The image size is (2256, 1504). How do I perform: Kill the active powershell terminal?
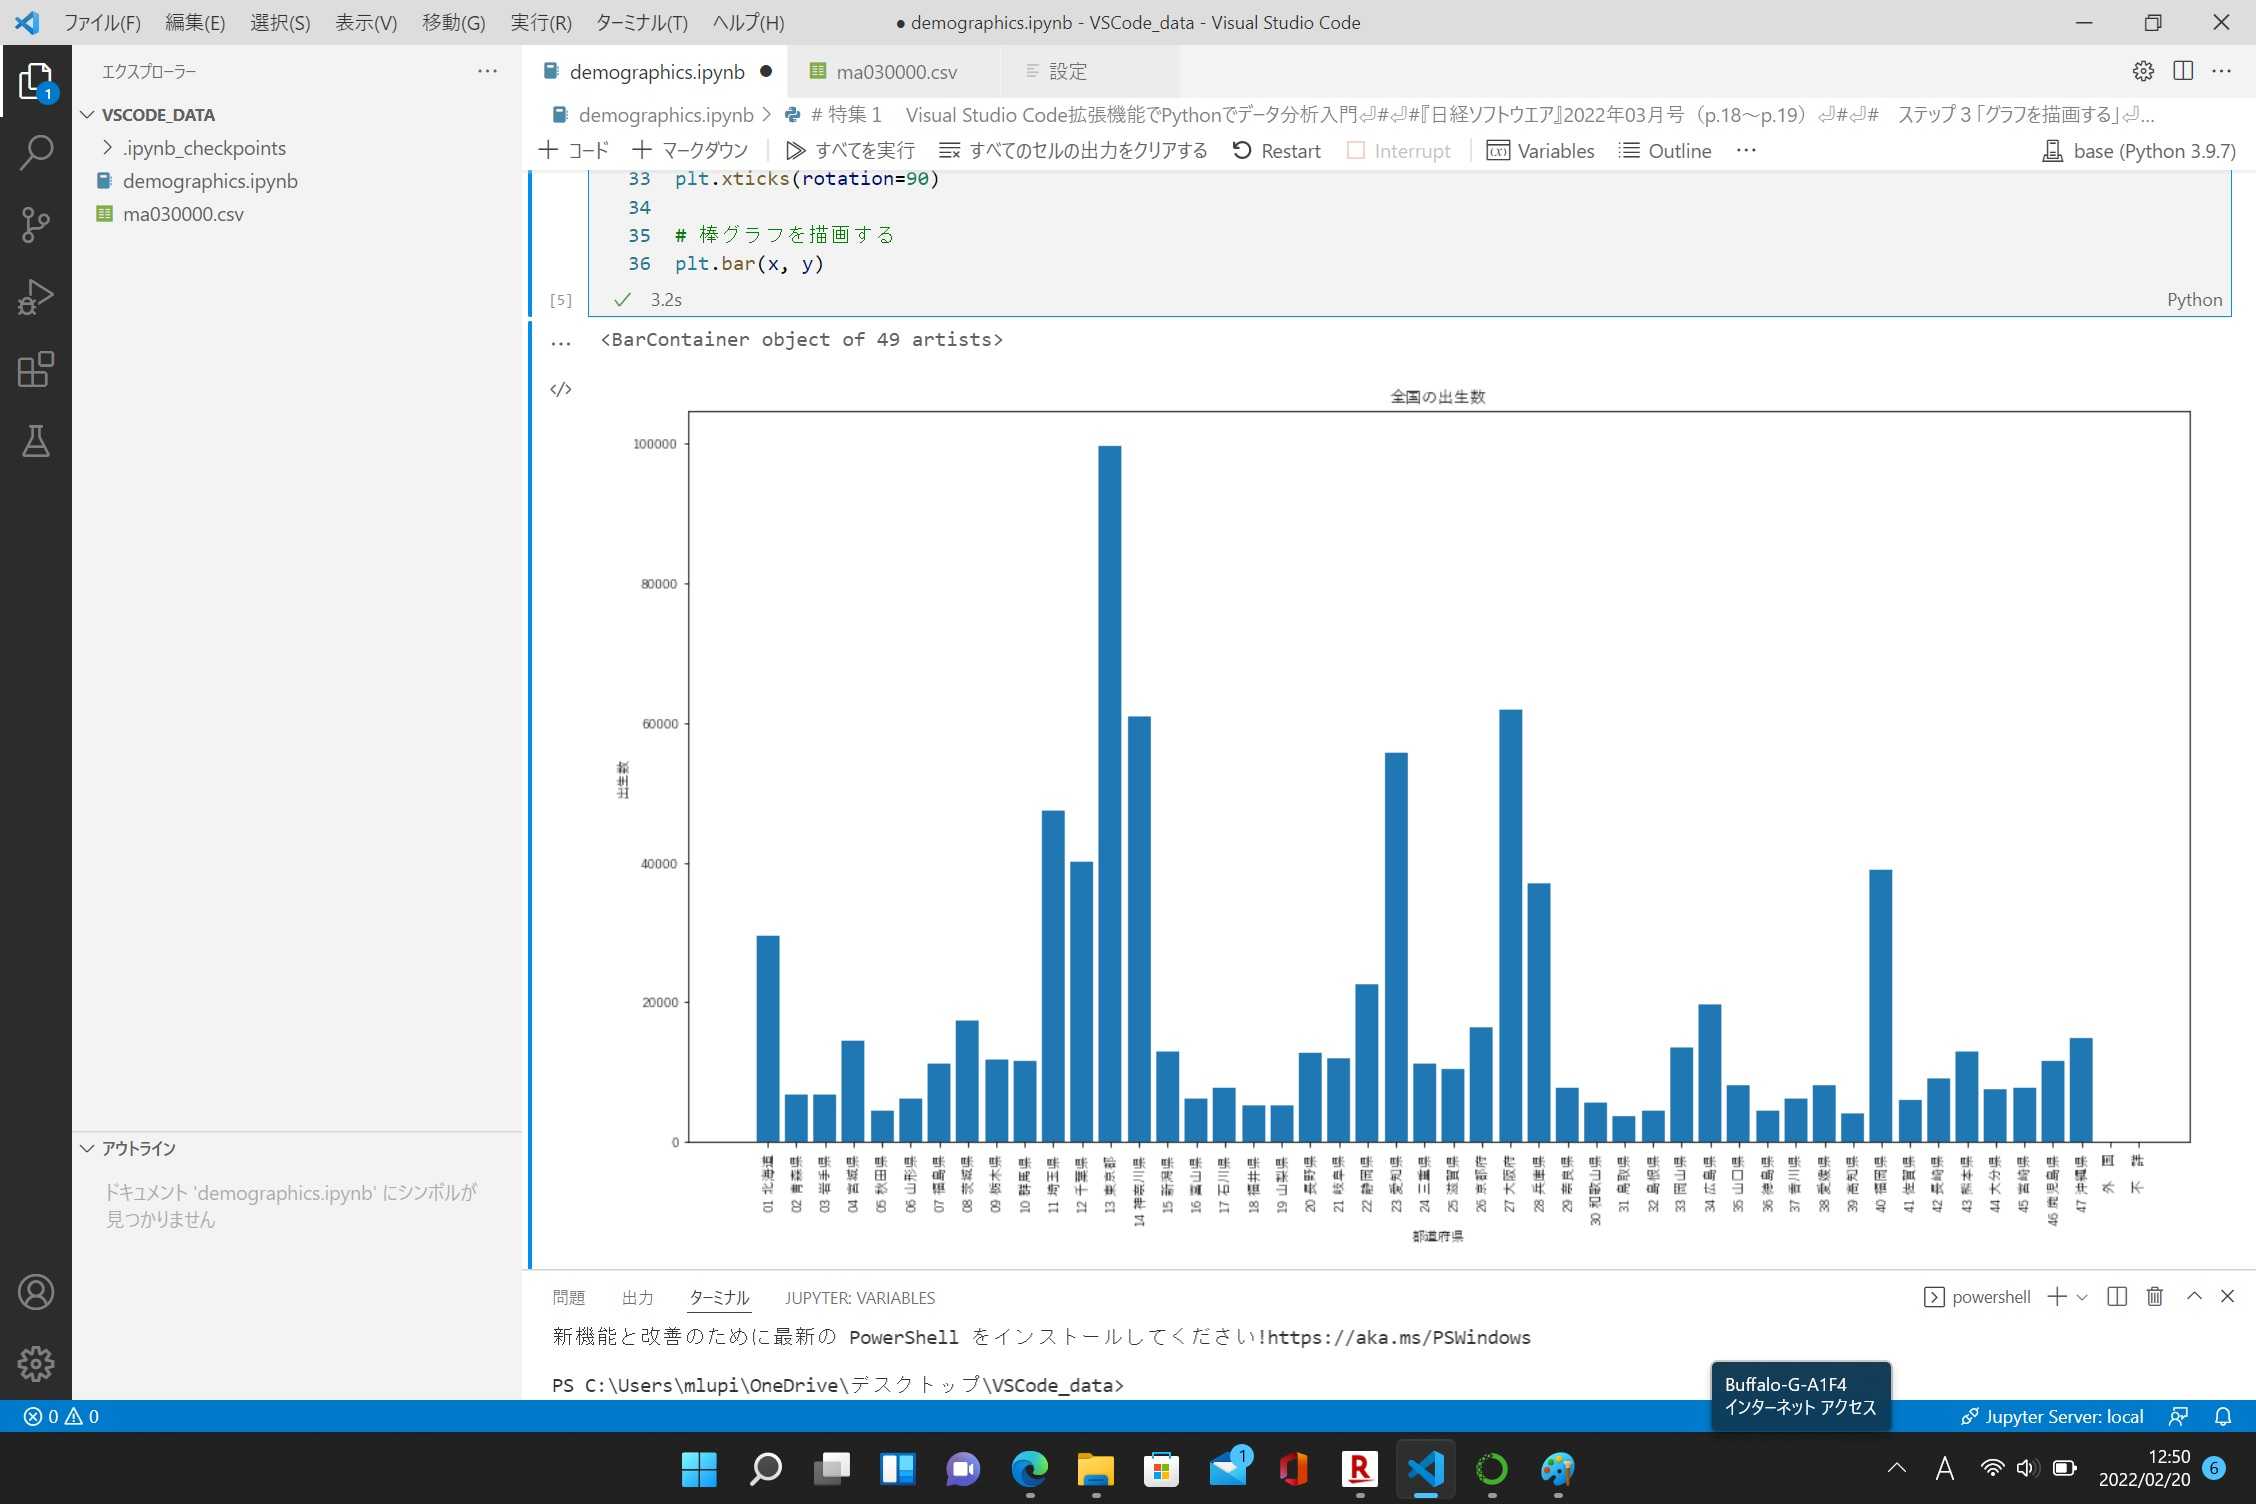coord(2154,1296)
